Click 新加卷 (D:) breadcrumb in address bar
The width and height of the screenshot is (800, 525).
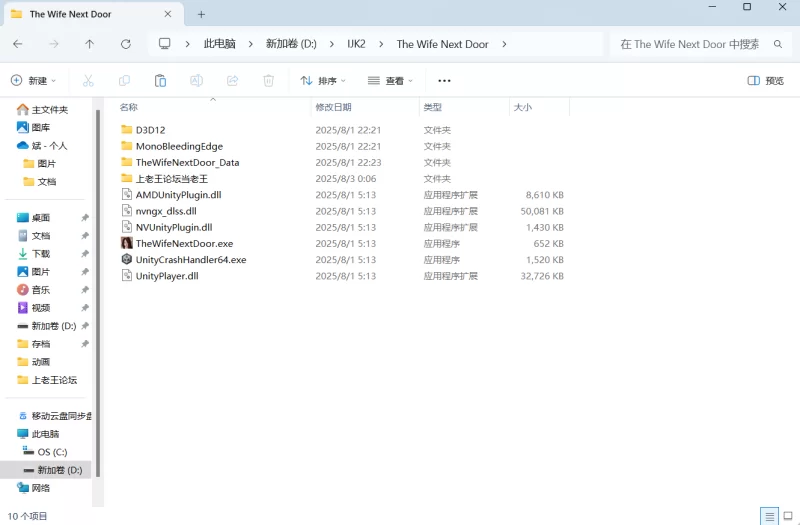291,44
